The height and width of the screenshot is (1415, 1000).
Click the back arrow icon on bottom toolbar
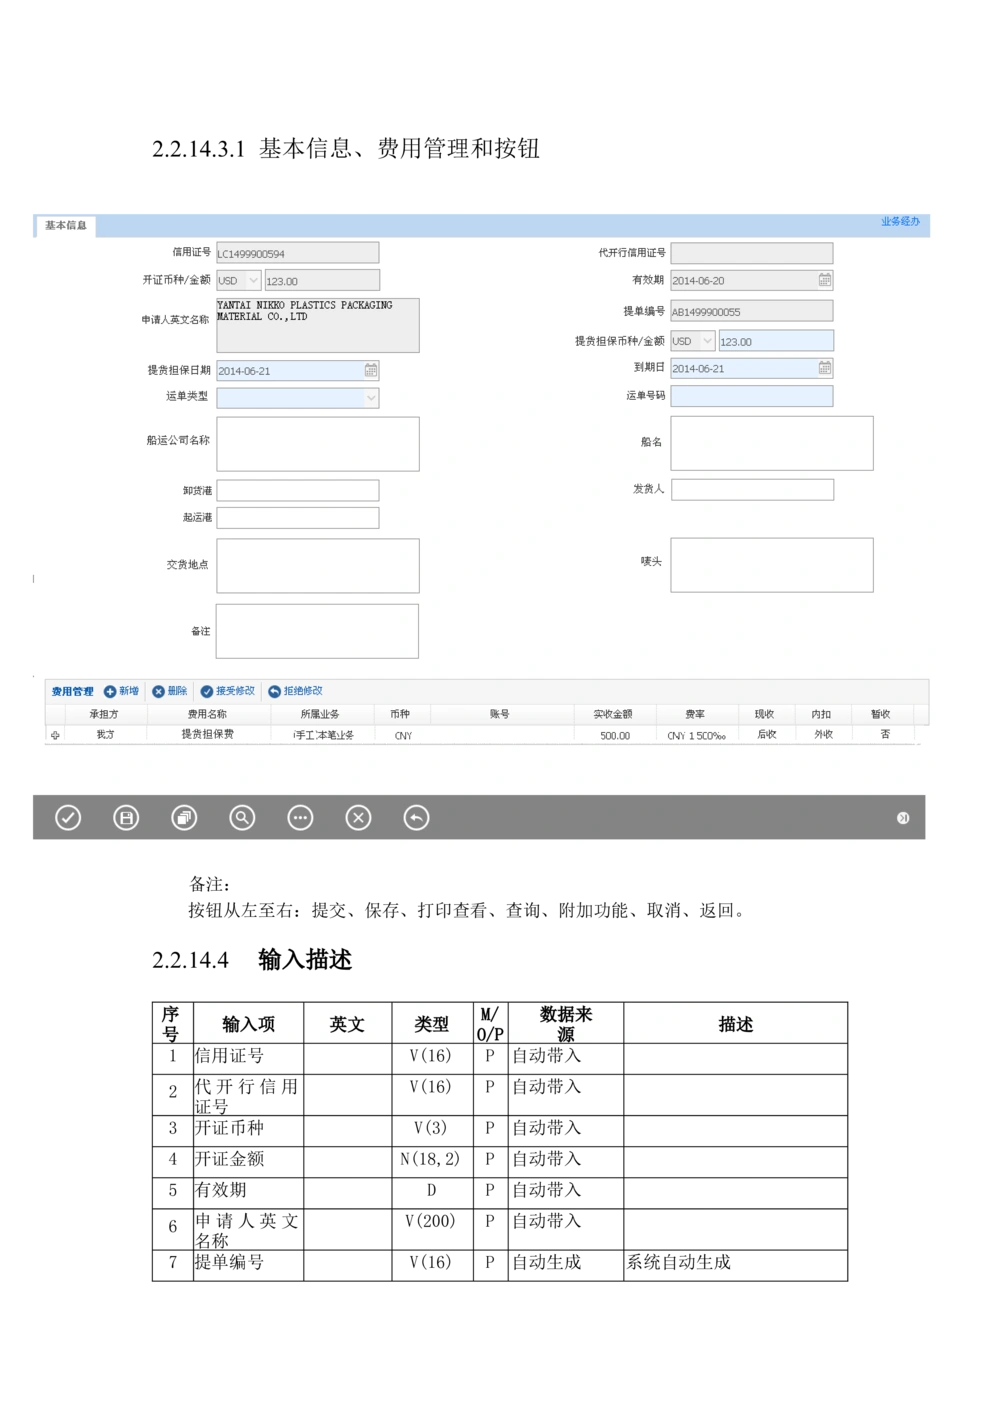(x=417, y=817)
